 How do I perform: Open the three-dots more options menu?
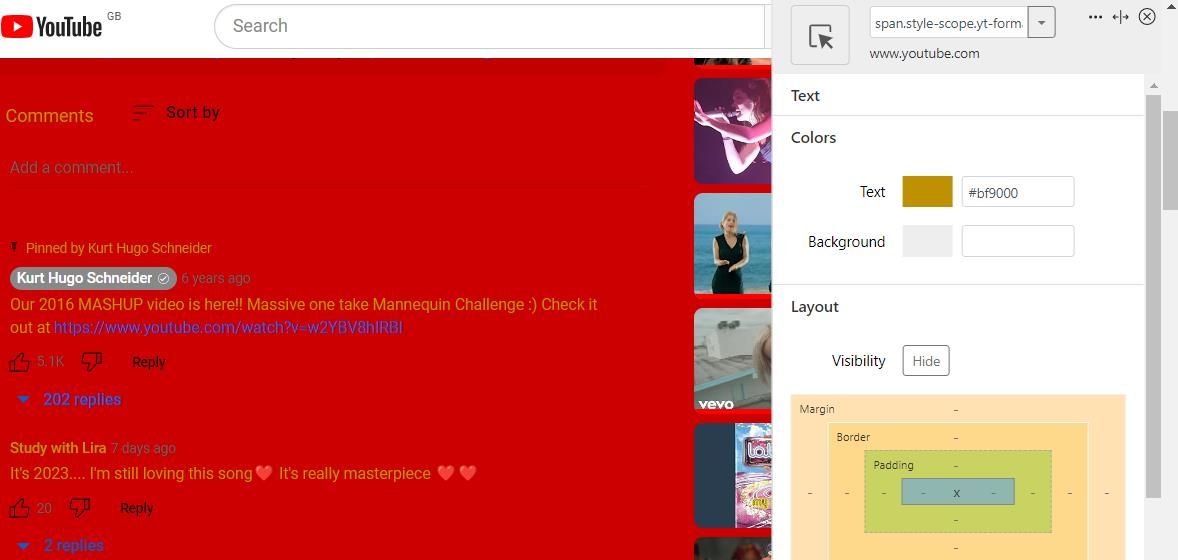point(1095,17)
